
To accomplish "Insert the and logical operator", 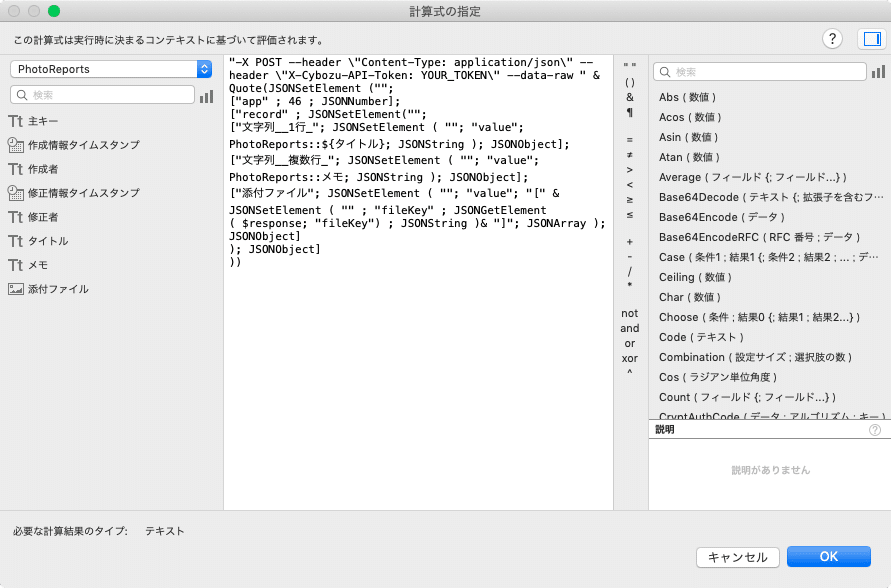I will click(x=630, y=328).
